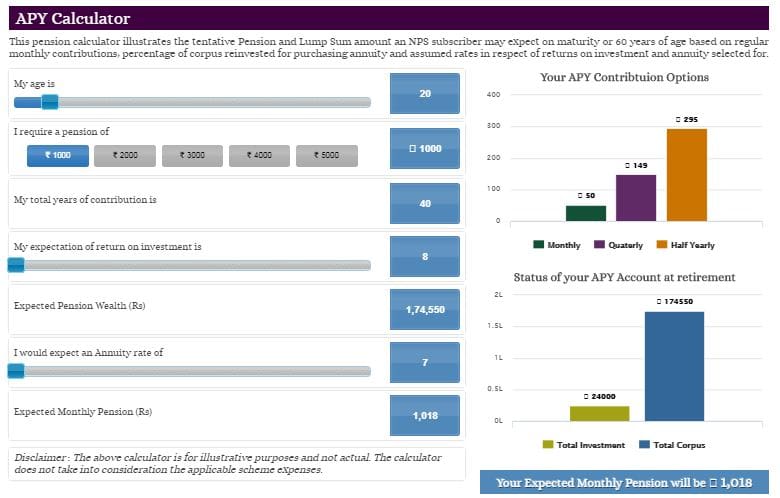The height and width of the screenshot is (498, 780).
Task: Toggle the Total Corpus legend swatch
Action: tap(644, 445)
